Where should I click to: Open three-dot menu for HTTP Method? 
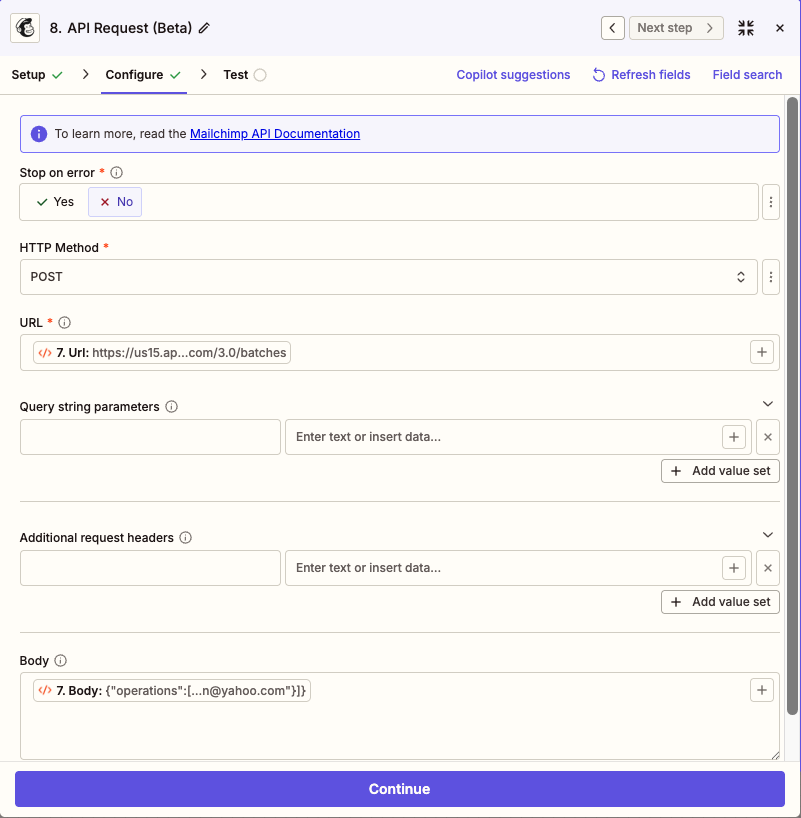pyautogui.click(x=771, y=277)
